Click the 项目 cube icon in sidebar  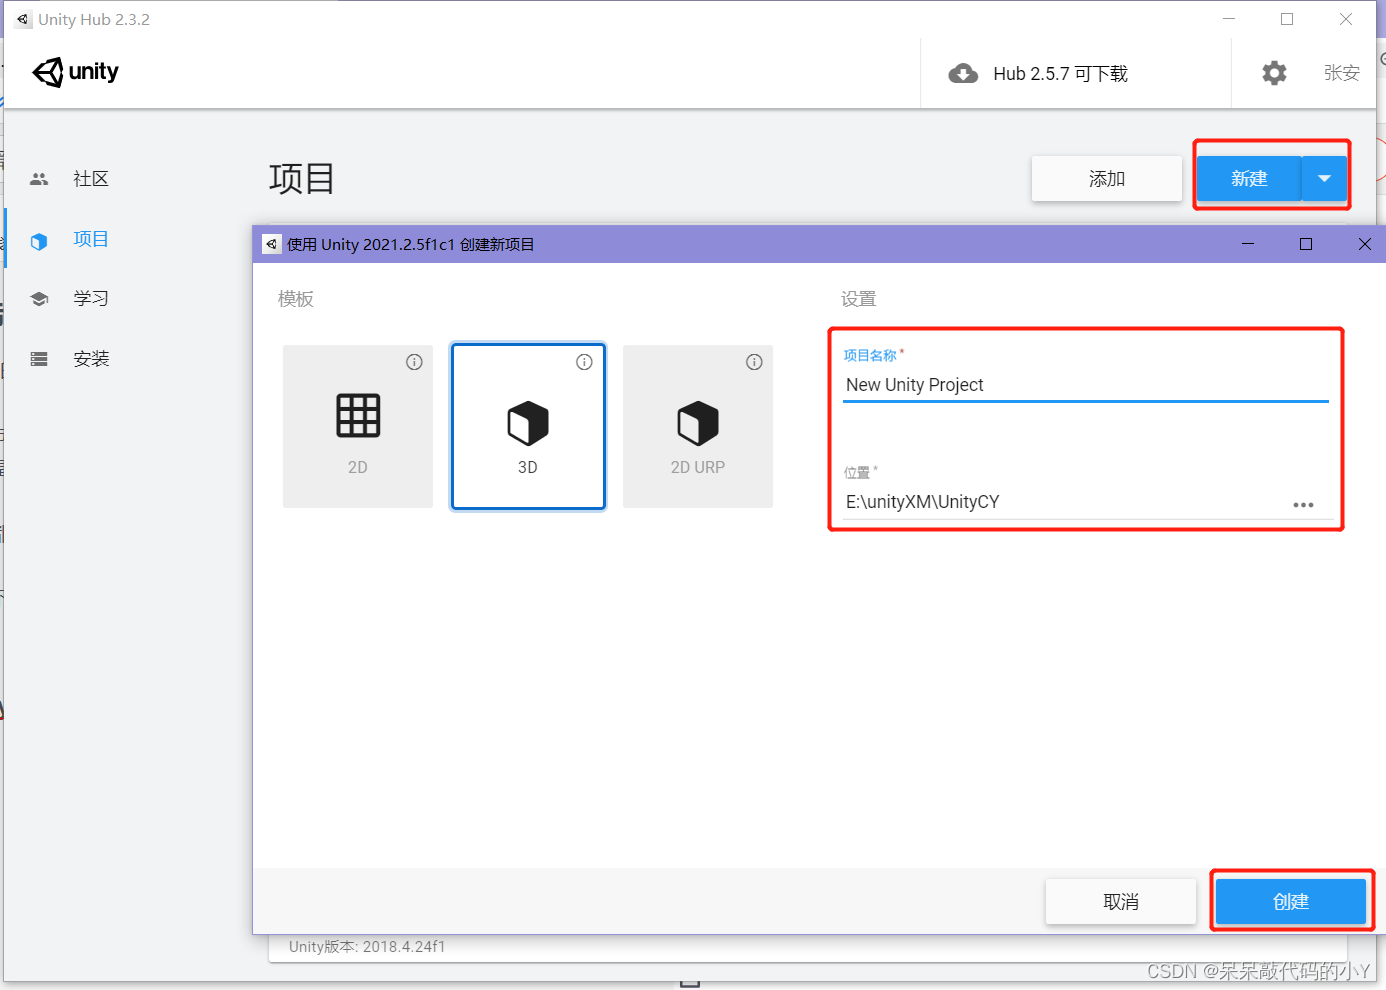coord(39,241)
